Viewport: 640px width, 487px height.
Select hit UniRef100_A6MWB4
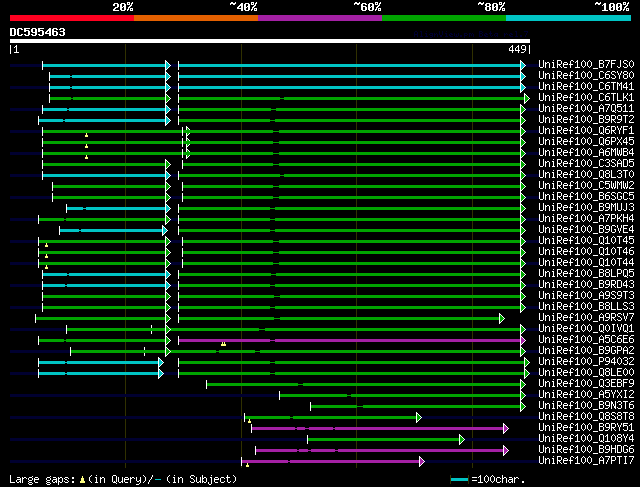point(586,153)
